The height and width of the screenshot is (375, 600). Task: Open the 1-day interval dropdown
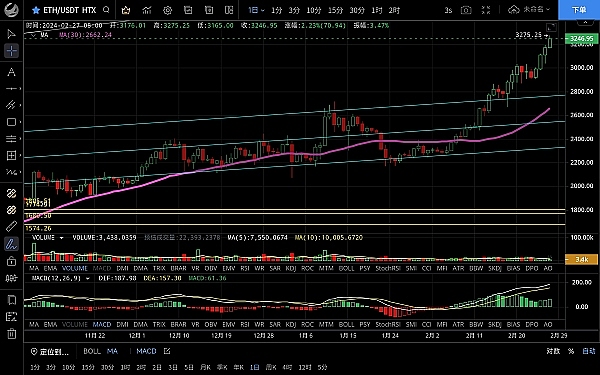(256, 10)
